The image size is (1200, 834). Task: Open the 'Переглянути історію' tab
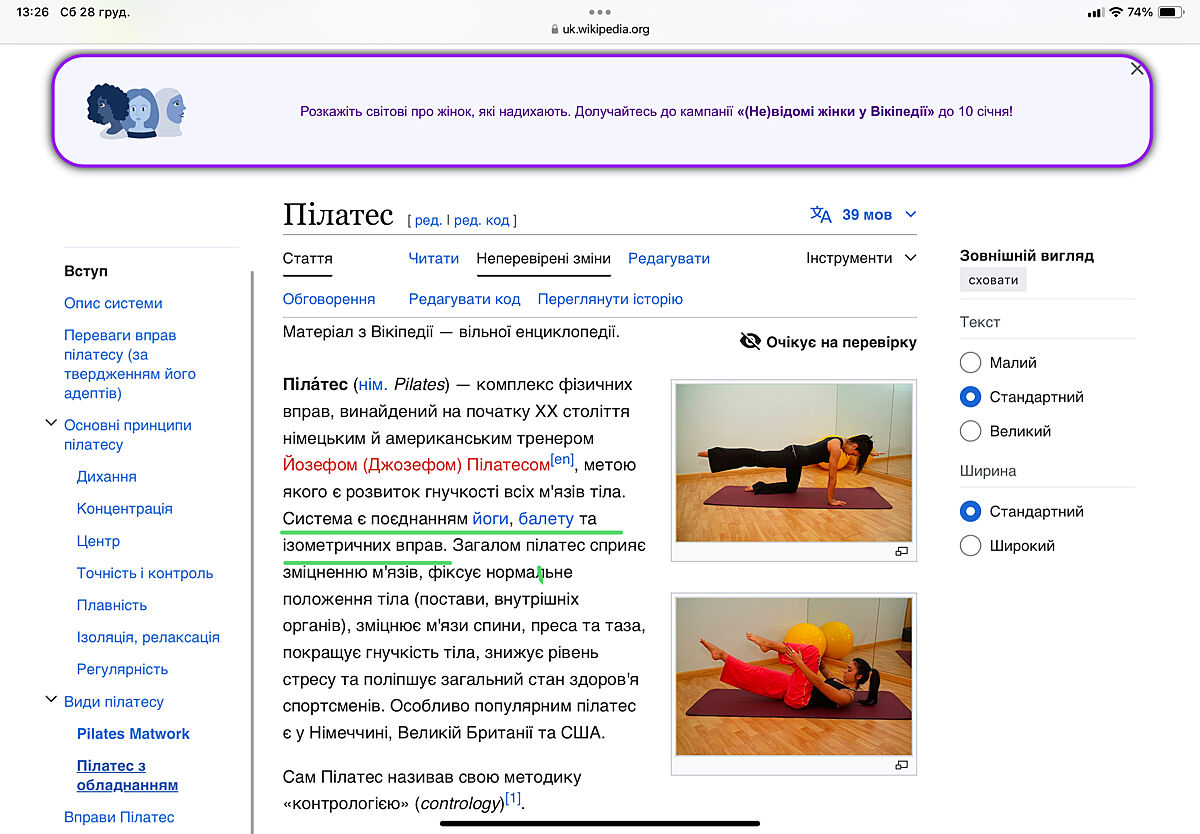tap(610, 299)
